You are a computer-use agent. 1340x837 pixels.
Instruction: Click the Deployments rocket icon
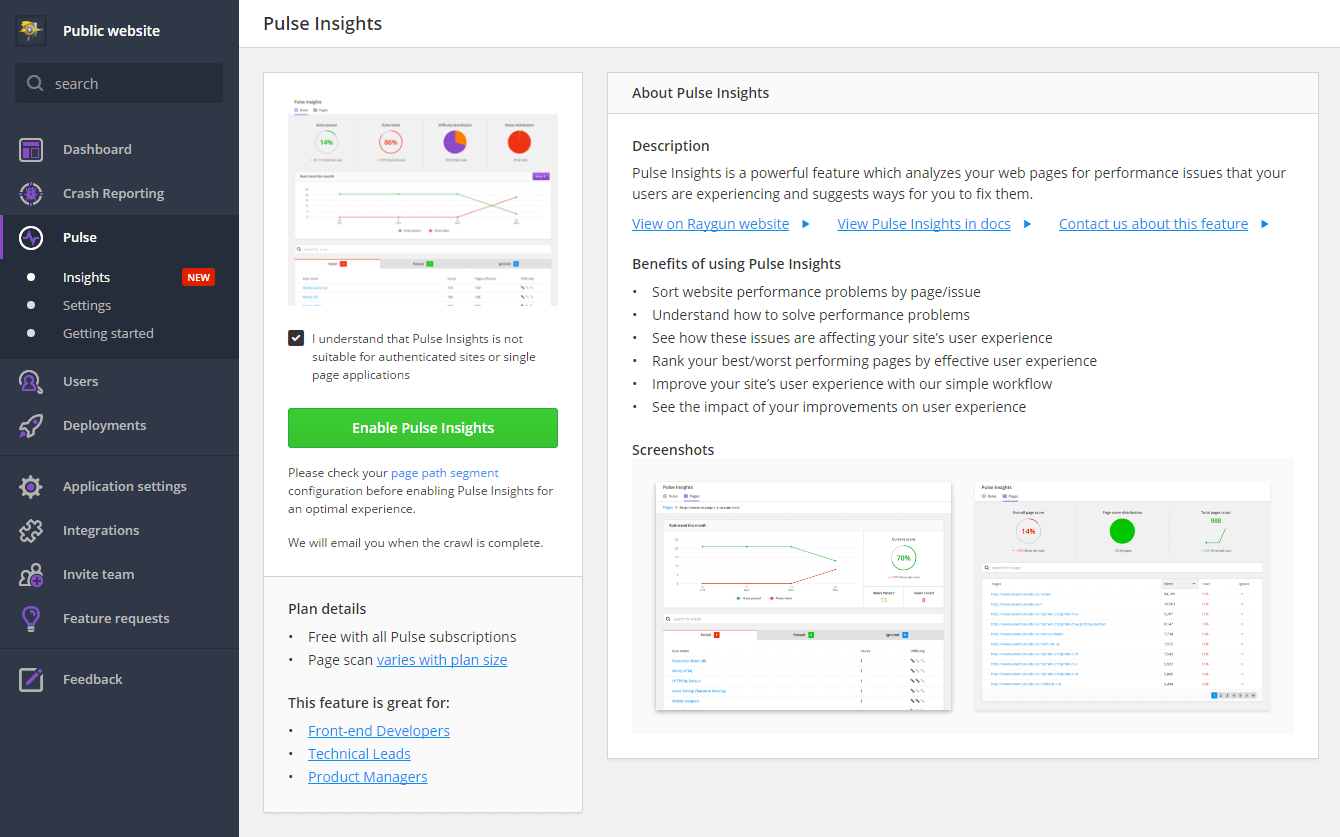point(31,424)
